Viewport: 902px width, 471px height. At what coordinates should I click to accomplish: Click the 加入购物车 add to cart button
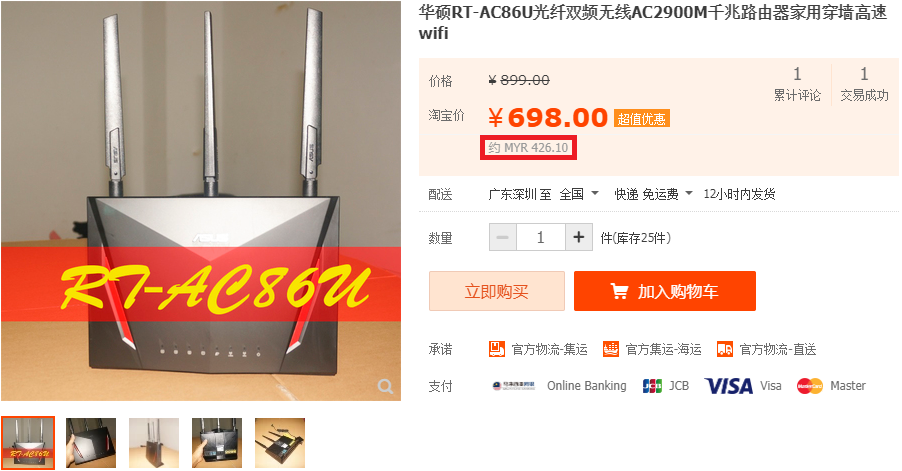(665, 291)
